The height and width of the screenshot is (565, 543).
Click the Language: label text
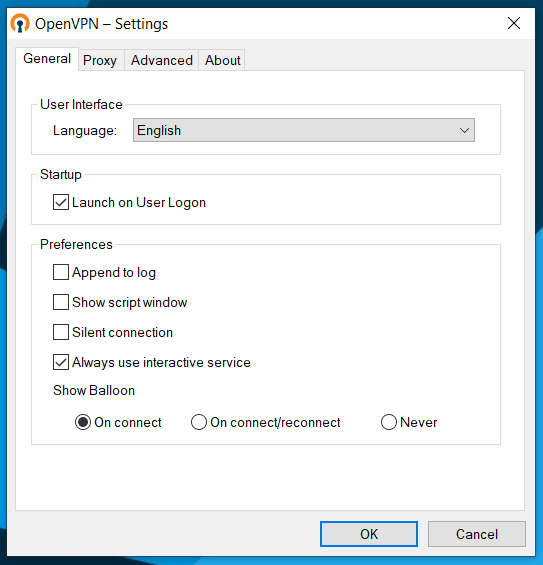[85, 130]
